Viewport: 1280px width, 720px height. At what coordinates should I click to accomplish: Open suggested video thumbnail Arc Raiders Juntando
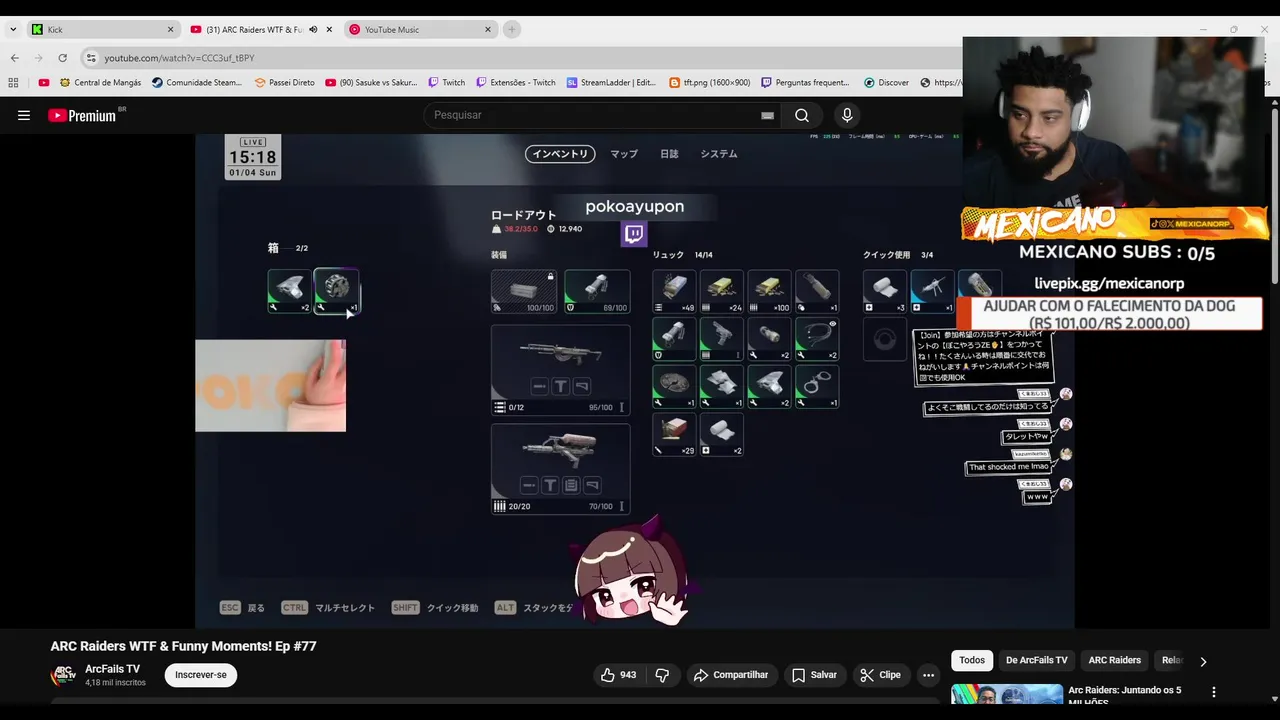point(1007,695)
